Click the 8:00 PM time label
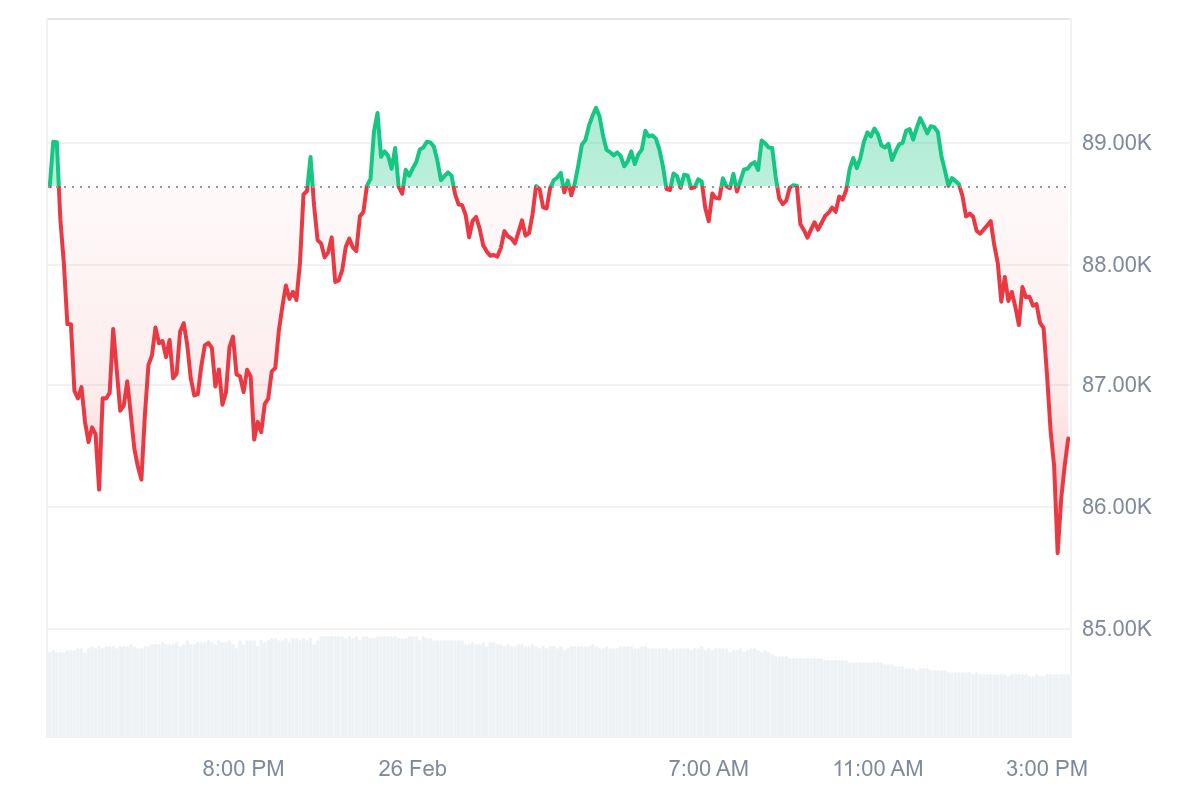 point(243,769)
